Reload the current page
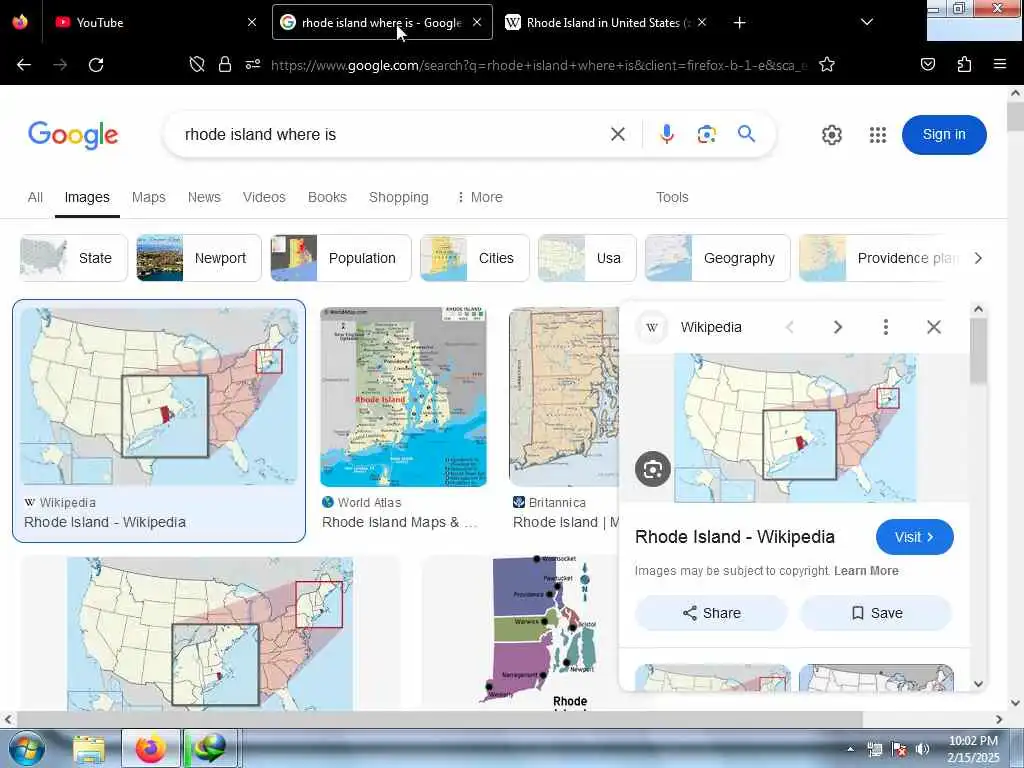Image resolution: width=1024 pixels, height=768 pixels. point(96,65)
